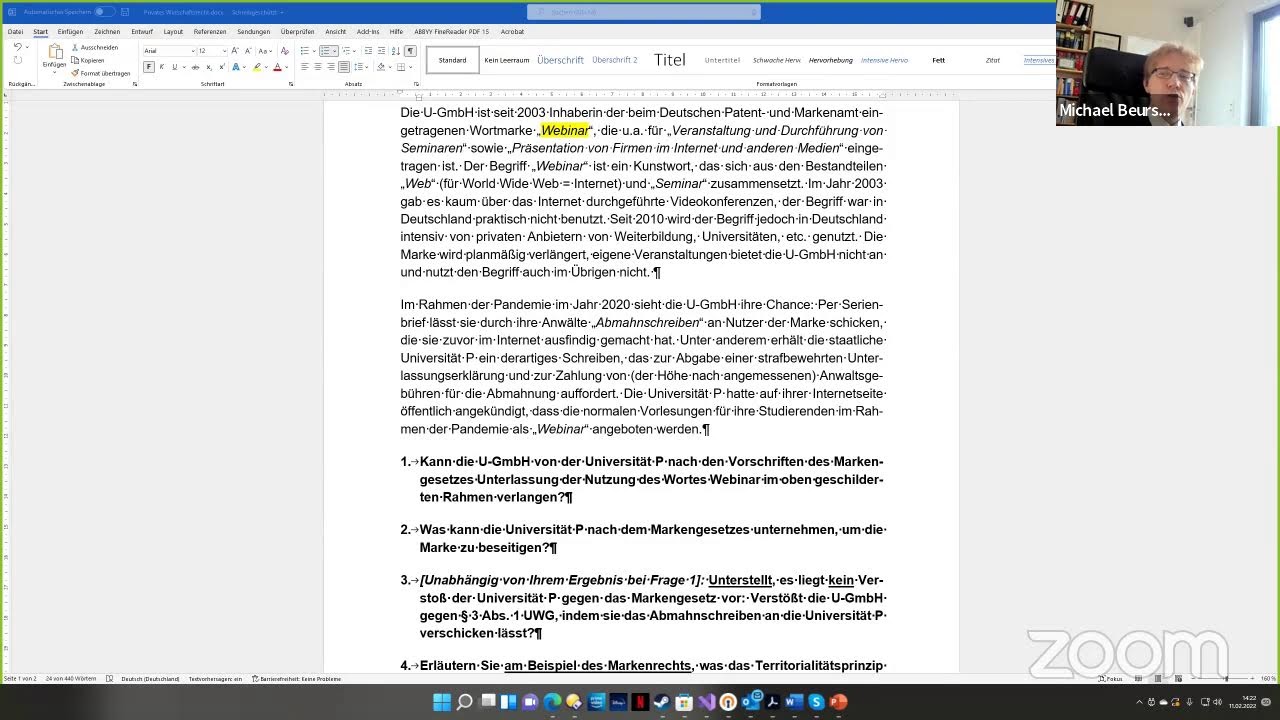Switch to the Layout ribbon tab

[173, 31]
